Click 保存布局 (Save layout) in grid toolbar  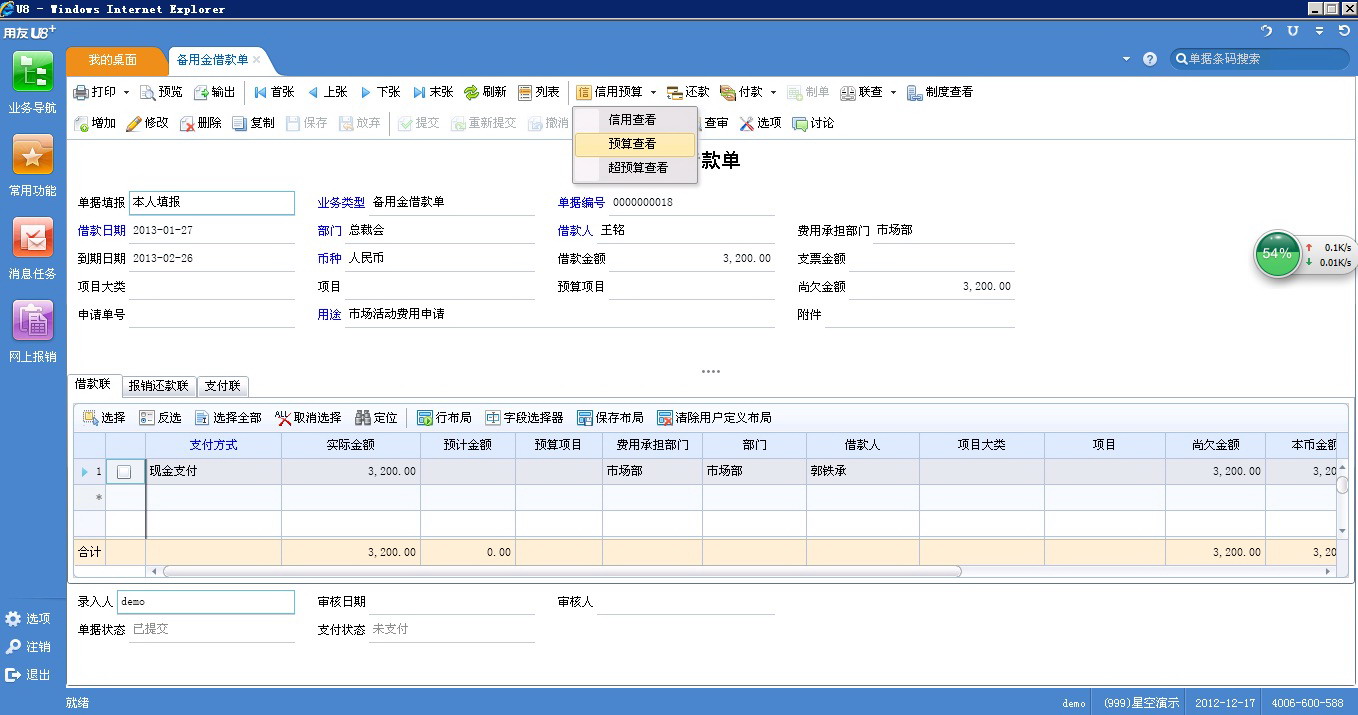click(610, 418)
